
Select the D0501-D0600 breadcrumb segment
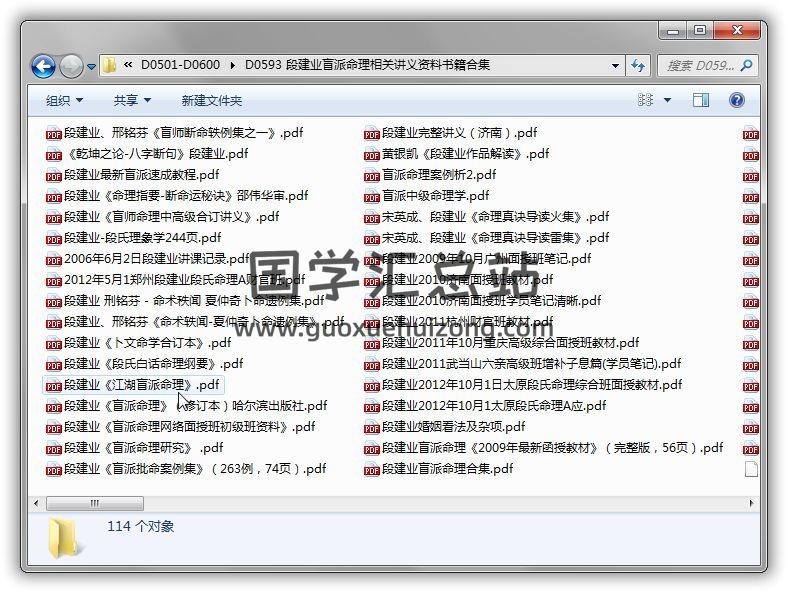[x=180, y=65]
